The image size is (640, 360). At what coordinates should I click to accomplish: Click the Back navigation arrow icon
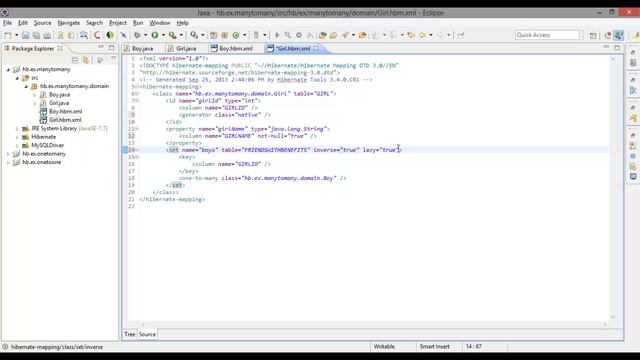tap(422, 35)
